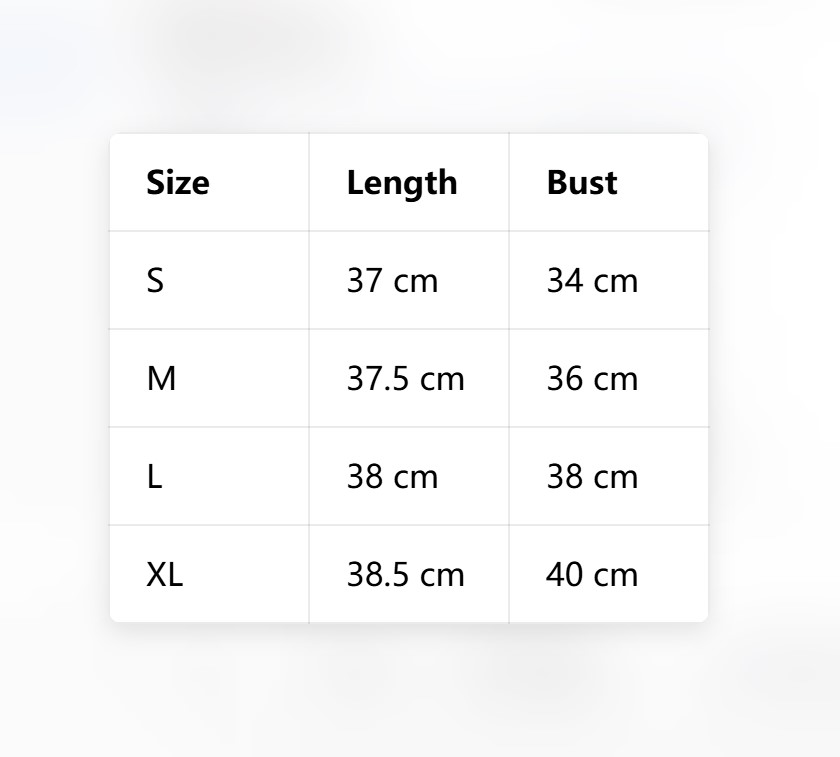This screenshot has width=840, height=757.
Task: Select the L size cell
Action: (209, 476)
